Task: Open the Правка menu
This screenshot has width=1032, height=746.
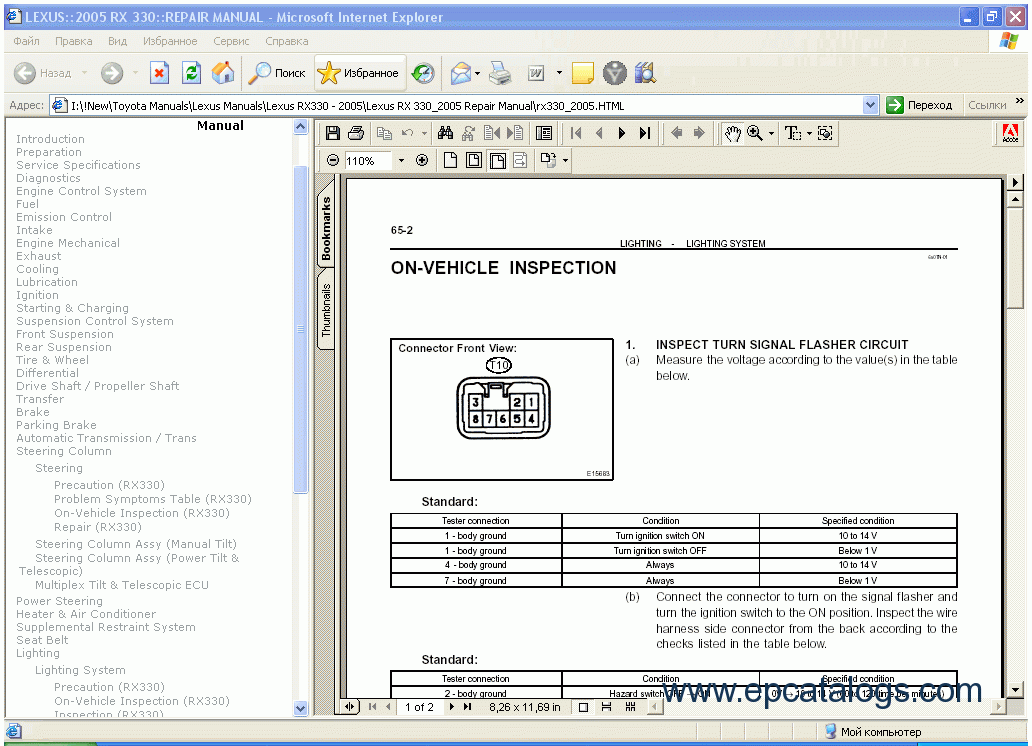Action: click(74, 41)
